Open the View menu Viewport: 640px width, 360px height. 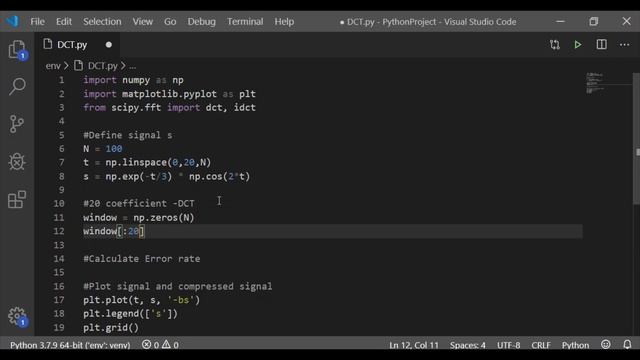point(142,22)
